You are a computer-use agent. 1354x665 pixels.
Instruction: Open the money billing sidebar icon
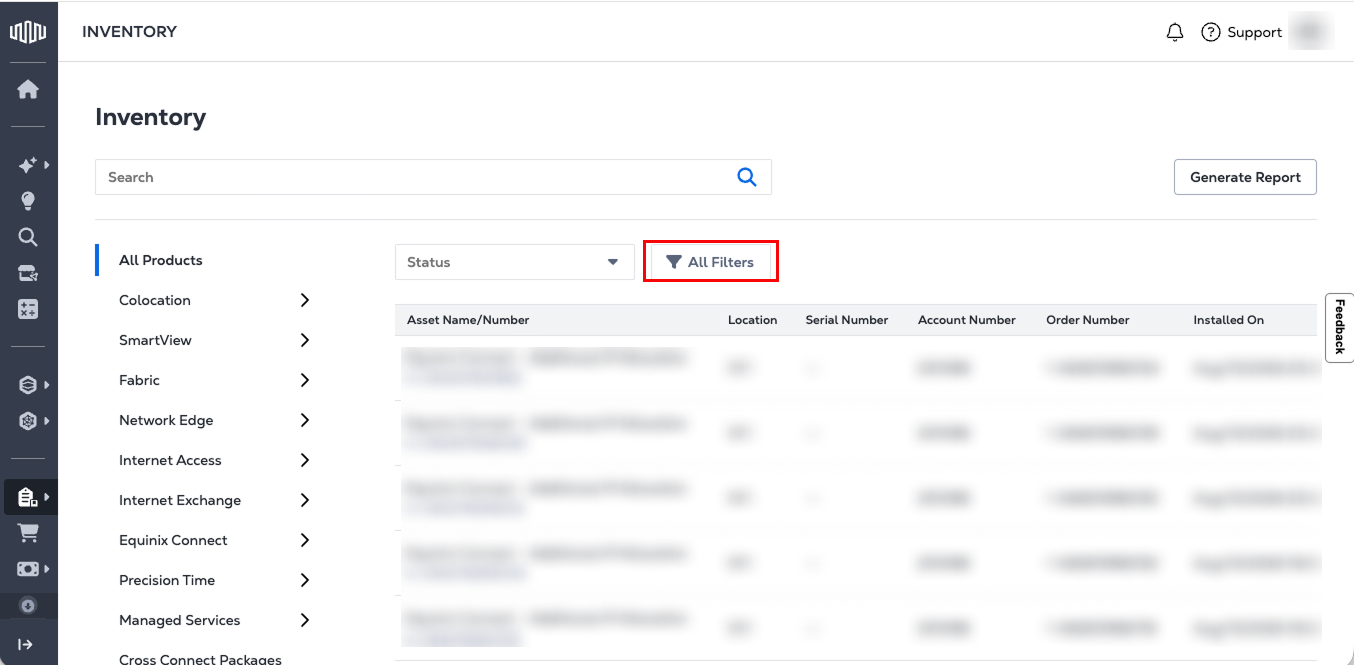[x=28, y=569]
